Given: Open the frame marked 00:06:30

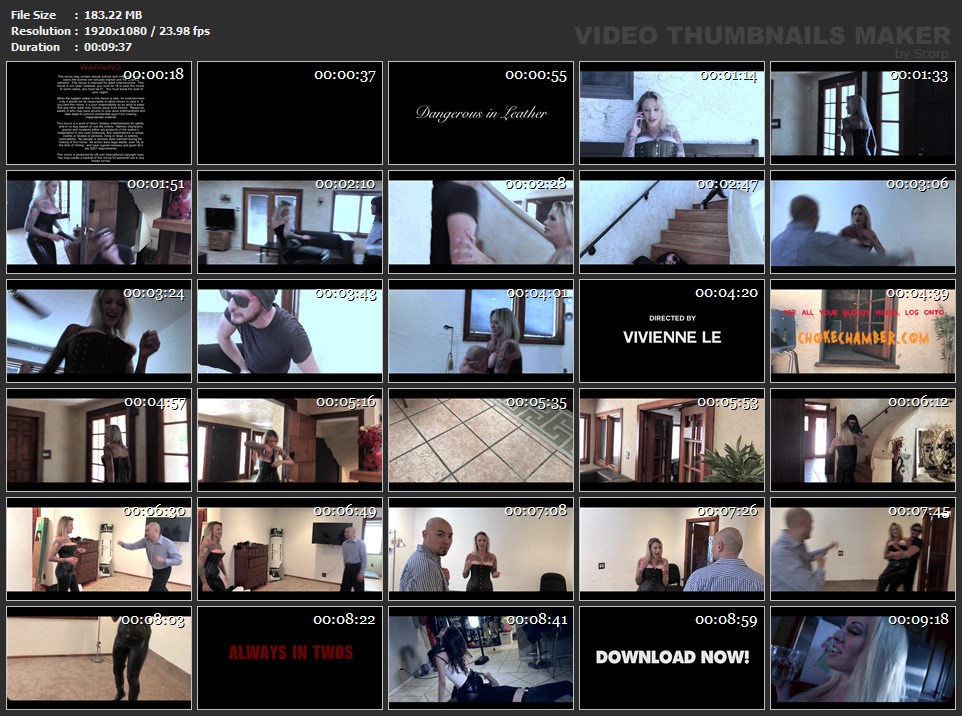Looking at the screenshot, I should (99, 549).
